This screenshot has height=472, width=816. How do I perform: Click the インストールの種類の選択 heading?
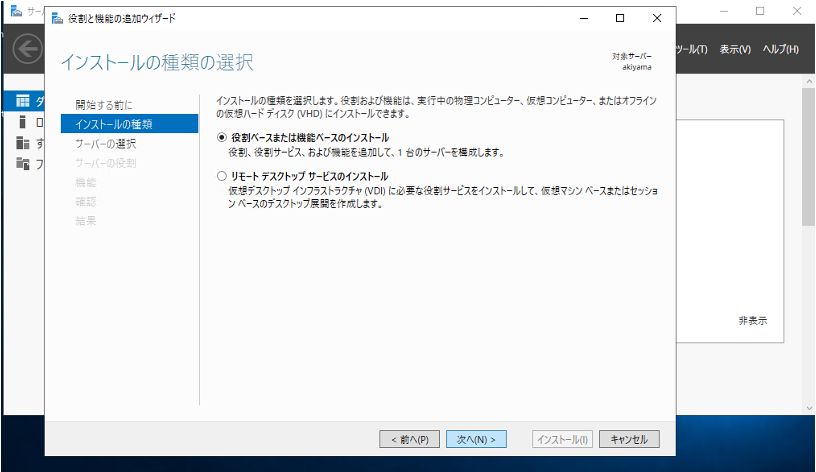[x=157, y=62]
